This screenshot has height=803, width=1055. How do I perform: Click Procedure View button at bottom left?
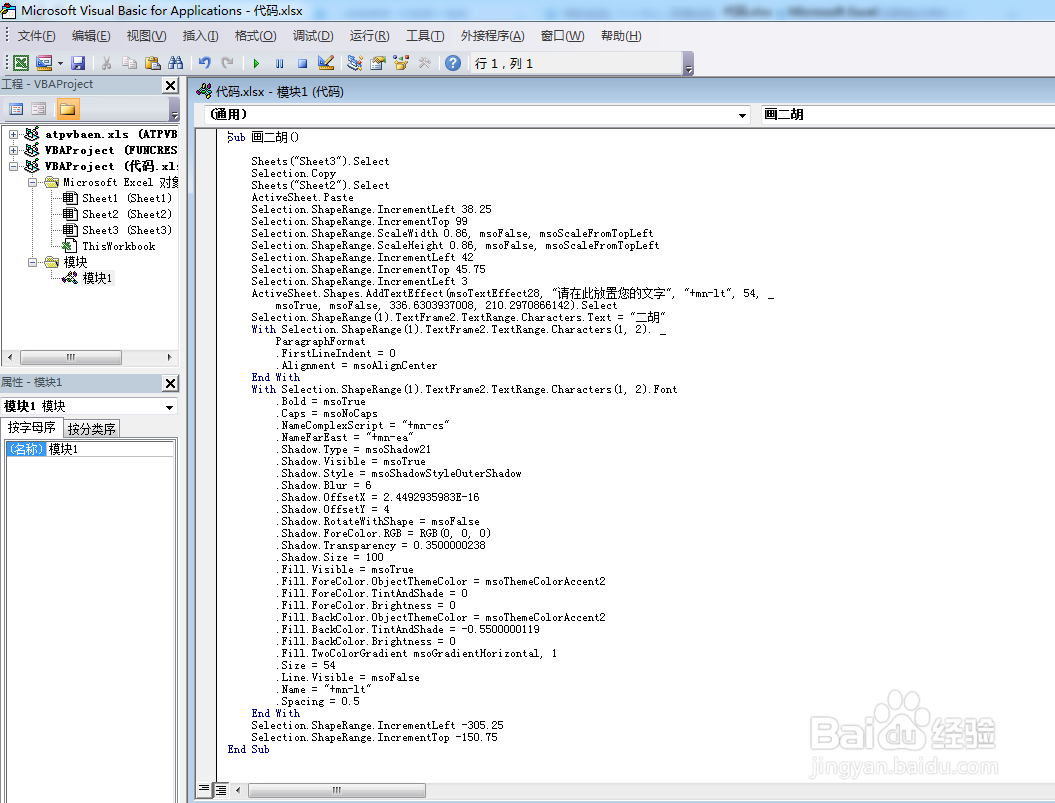point(205,789)
